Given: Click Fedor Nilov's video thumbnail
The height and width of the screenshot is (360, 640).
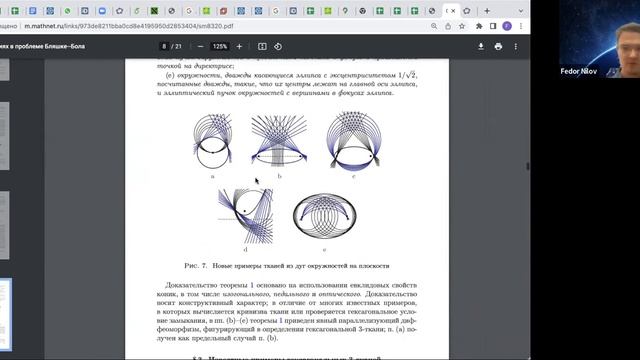Looking at the screenshot, I should (600, 39).
